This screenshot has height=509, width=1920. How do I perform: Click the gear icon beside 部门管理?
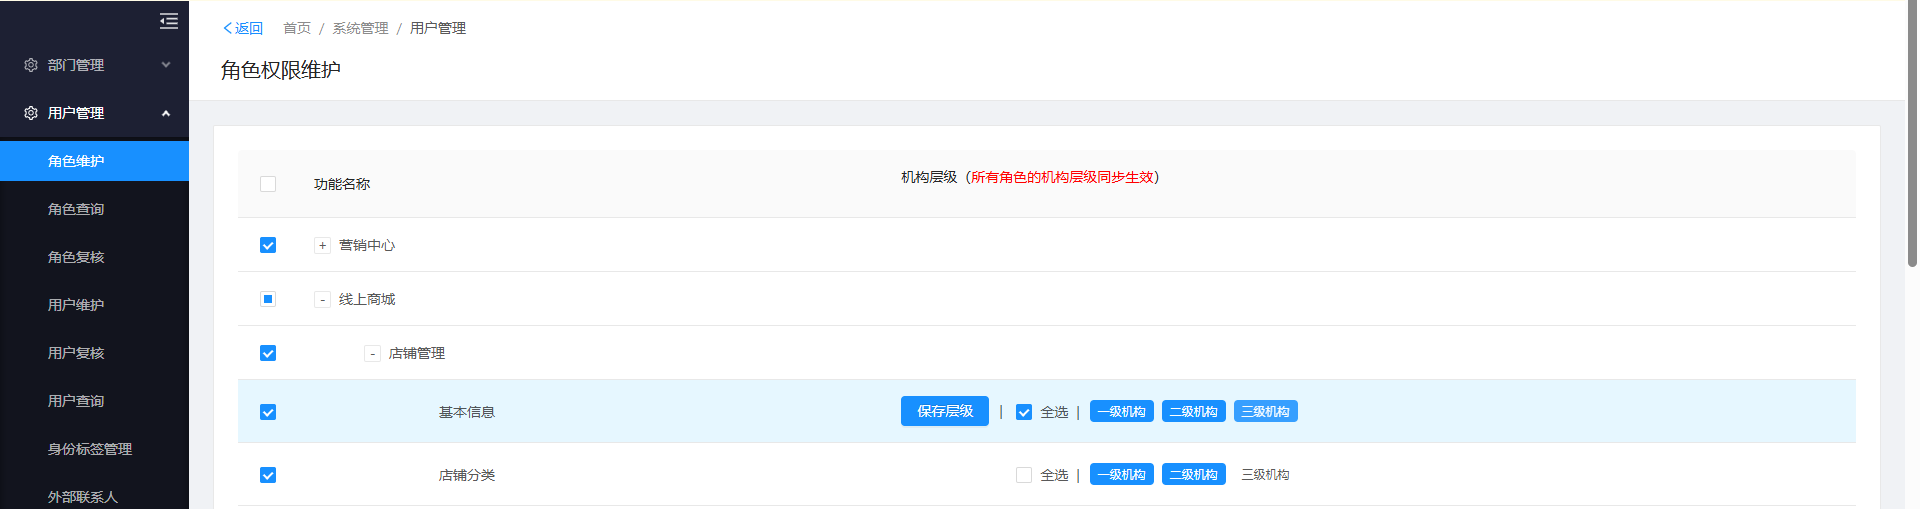click(x=31, y=65)
